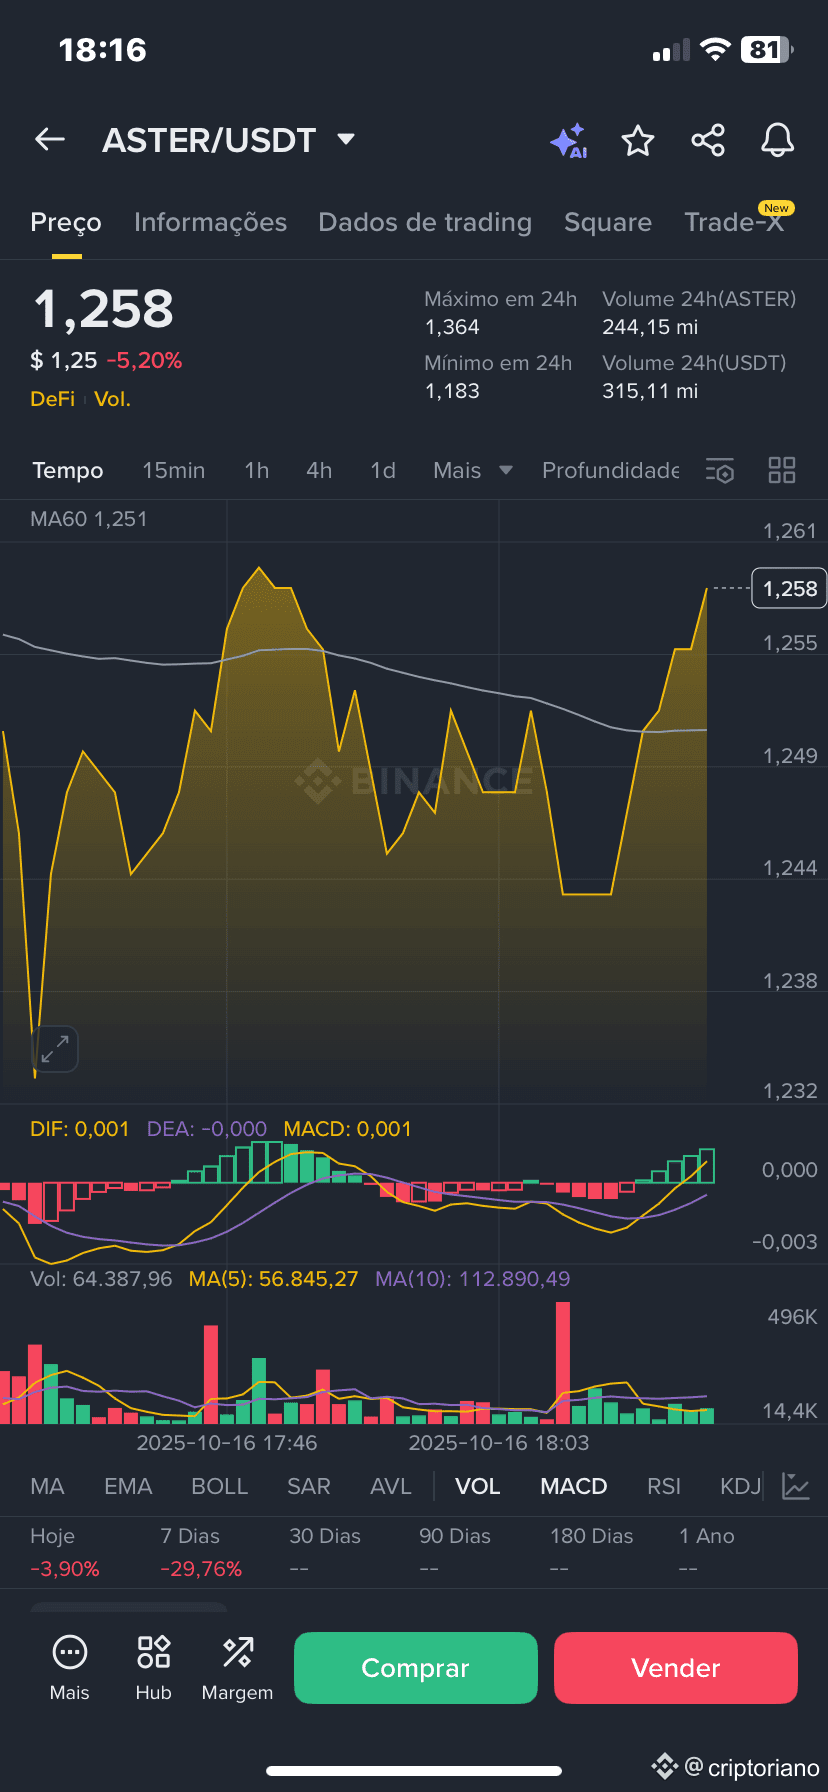
Task: Open price alerts via bell icon
Action: pos(777,141)
